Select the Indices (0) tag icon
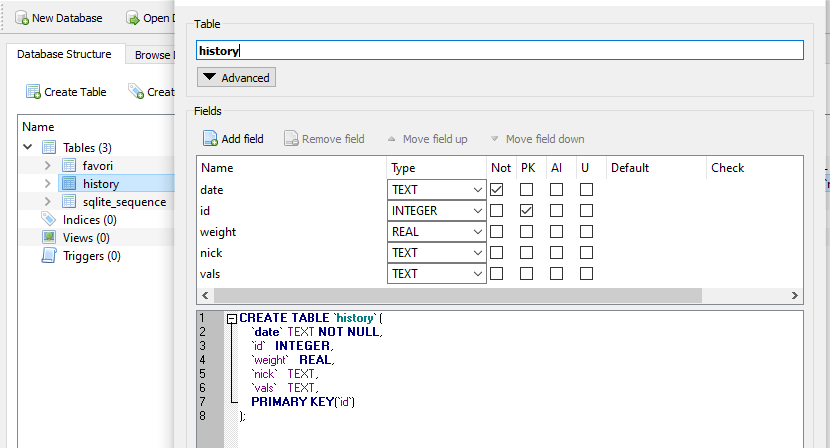Screen dimensions: 830x448 point(48,220)
